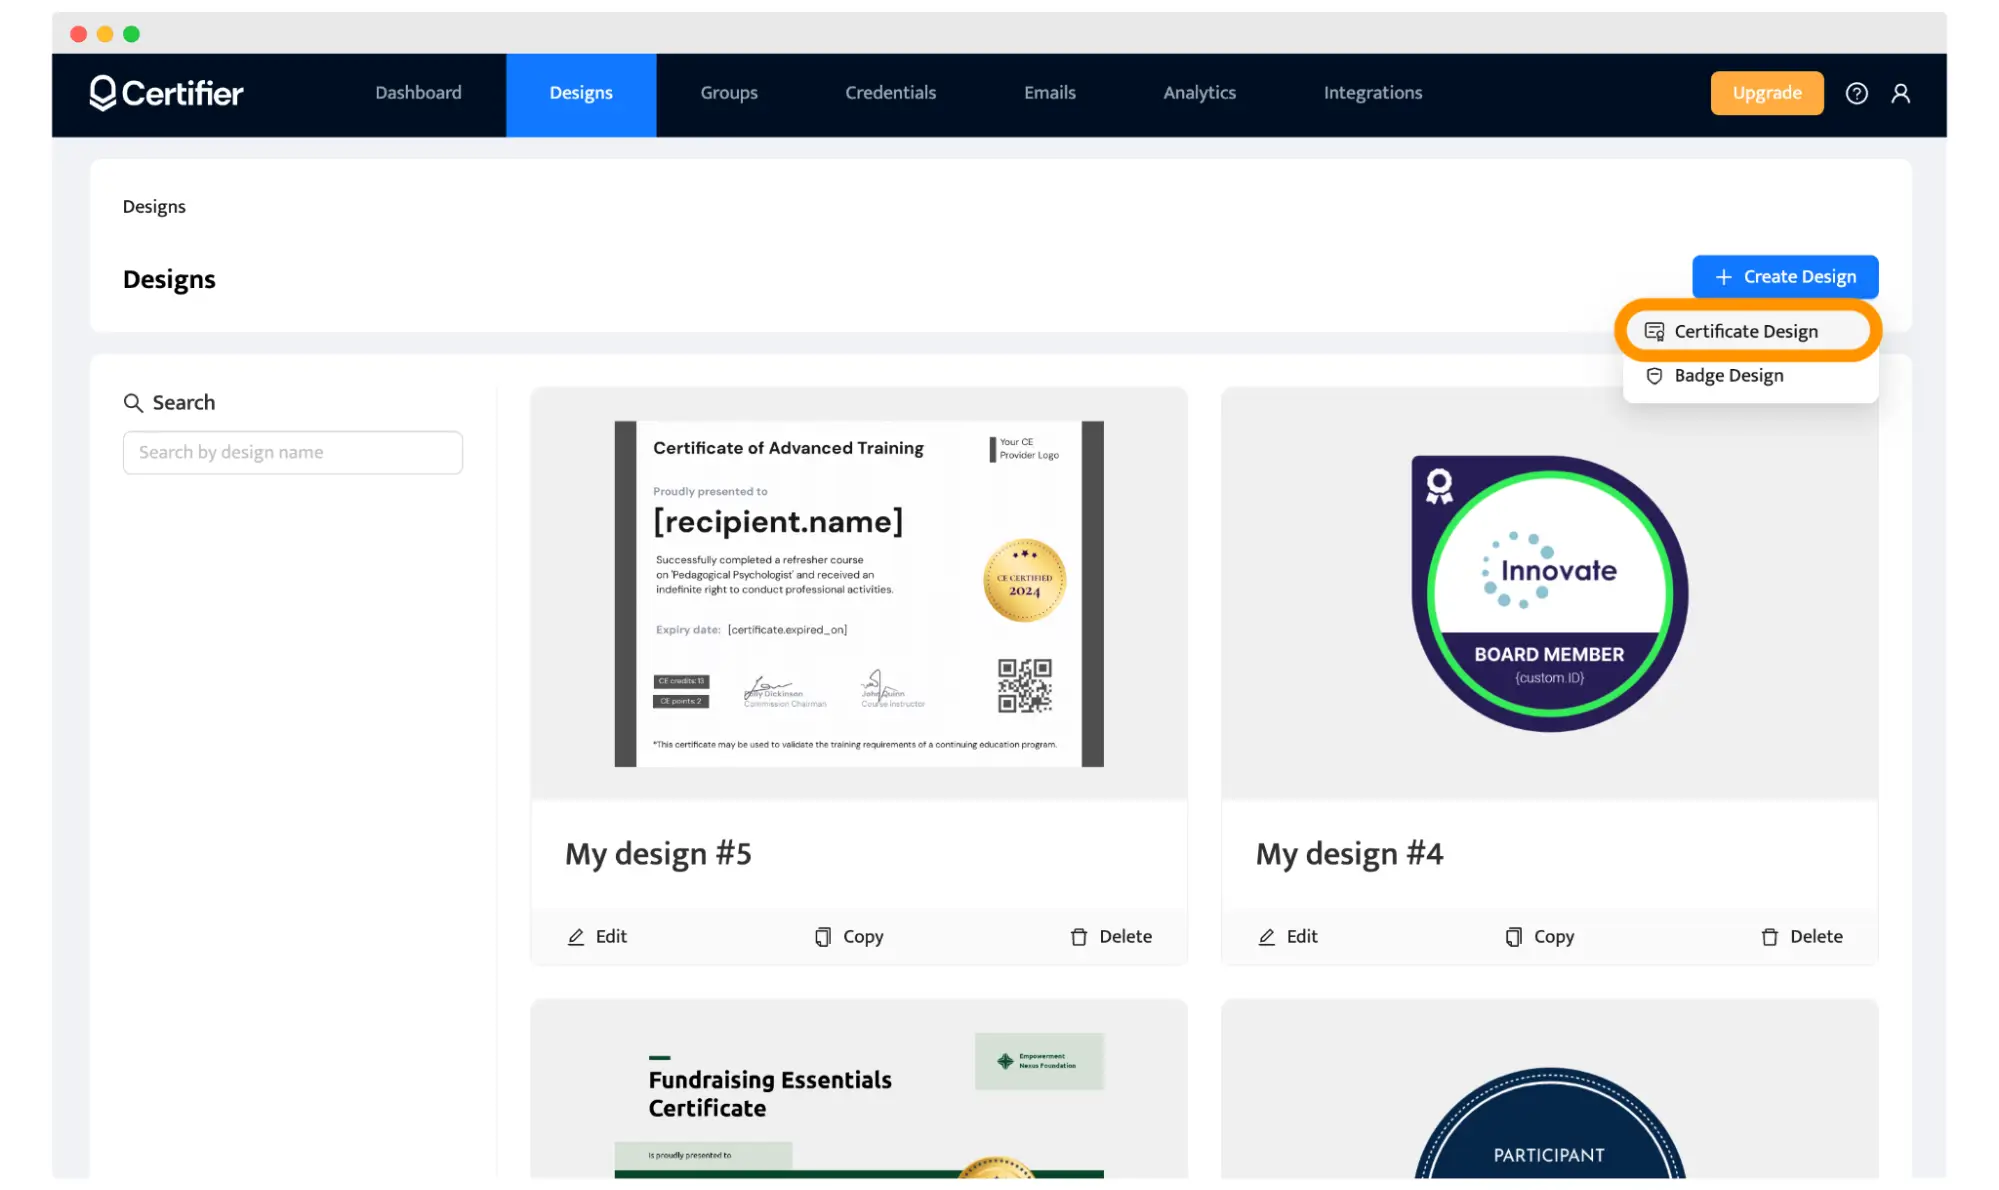Screen dimensions: 1999x1190
Task: Click the Certifier logo
Action: point(166,93)
